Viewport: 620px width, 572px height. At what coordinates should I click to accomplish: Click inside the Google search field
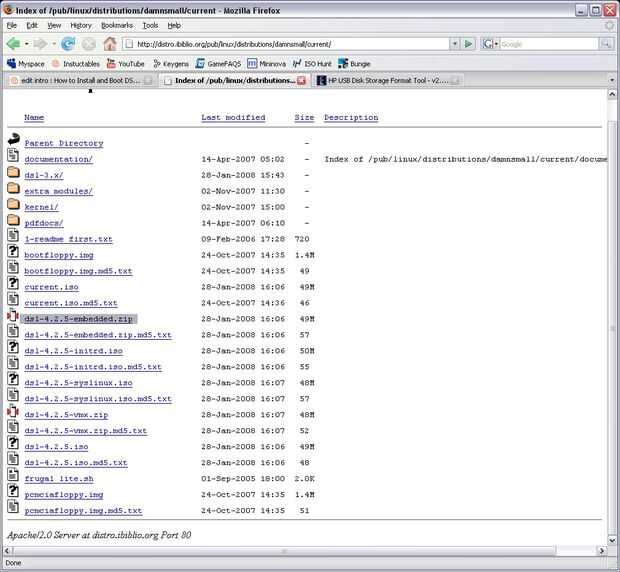(549, 44)
